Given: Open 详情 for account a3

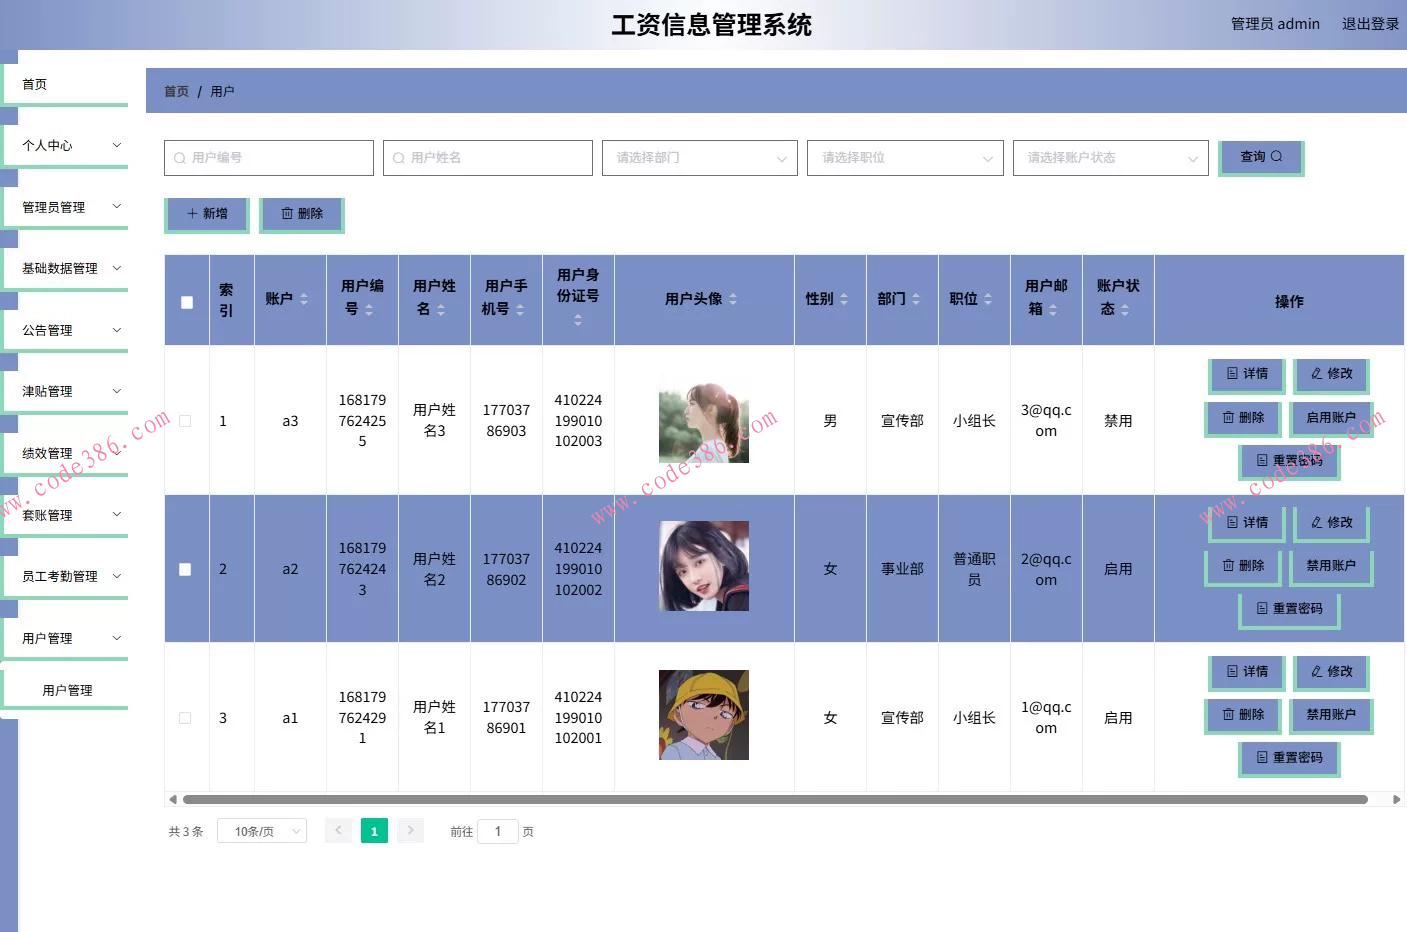Looking at the screenshot, I should (1246, 374).
